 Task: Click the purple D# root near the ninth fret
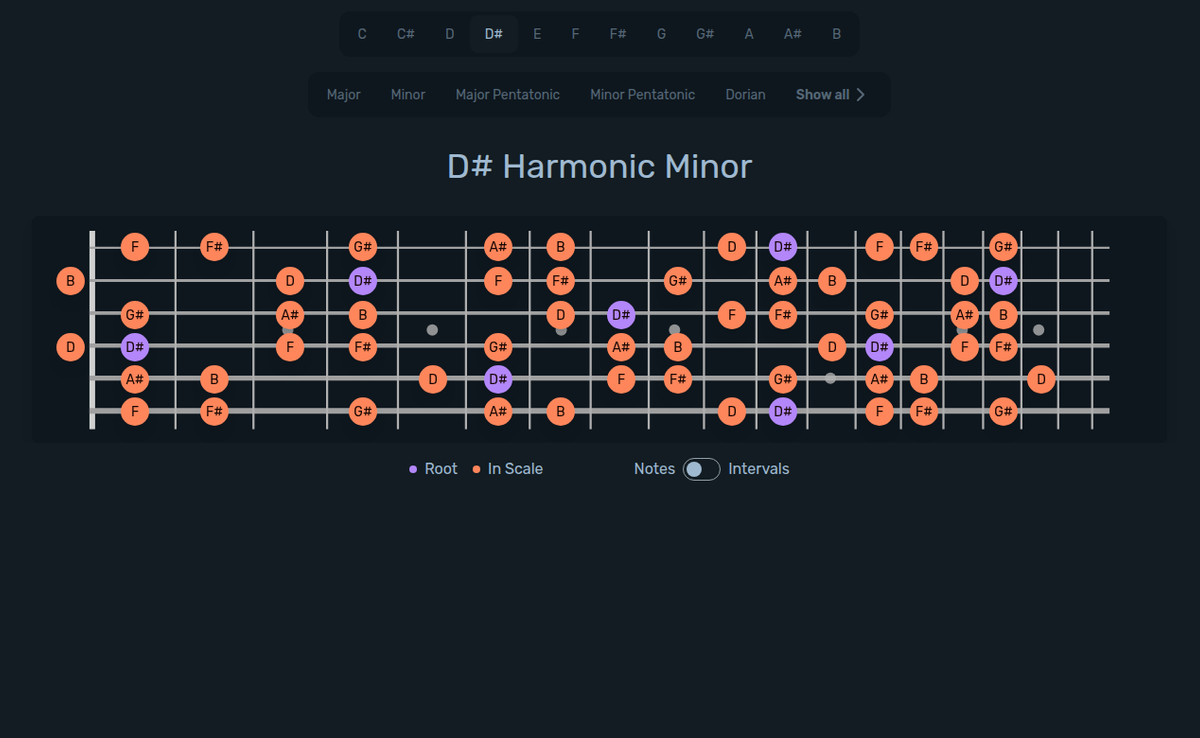point(621,314)
